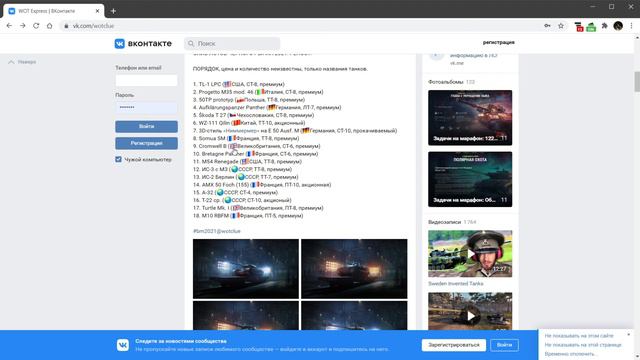
Task: Click list item Cromwell B
Action: (256, 146)
